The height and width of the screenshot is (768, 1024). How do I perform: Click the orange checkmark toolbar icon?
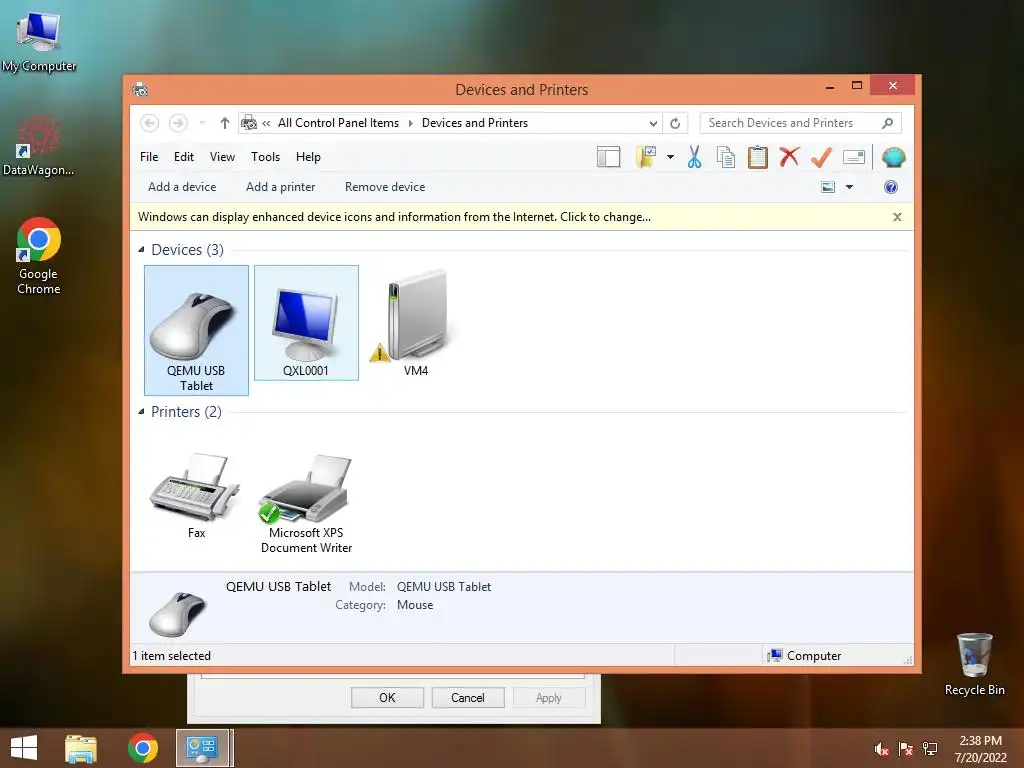(x=821, y=157)
